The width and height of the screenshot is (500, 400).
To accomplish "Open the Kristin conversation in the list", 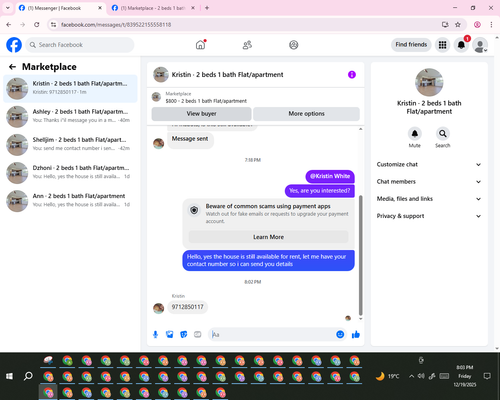I will (x=70, y=88).
